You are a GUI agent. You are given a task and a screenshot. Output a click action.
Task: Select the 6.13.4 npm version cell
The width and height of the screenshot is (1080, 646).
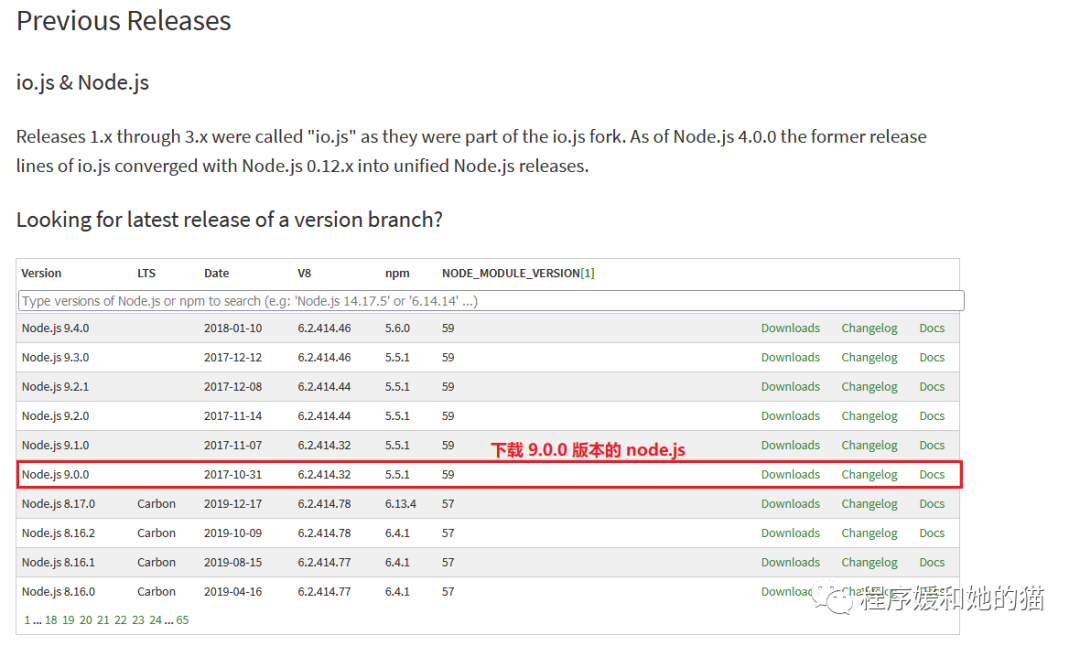pos(400,504)
